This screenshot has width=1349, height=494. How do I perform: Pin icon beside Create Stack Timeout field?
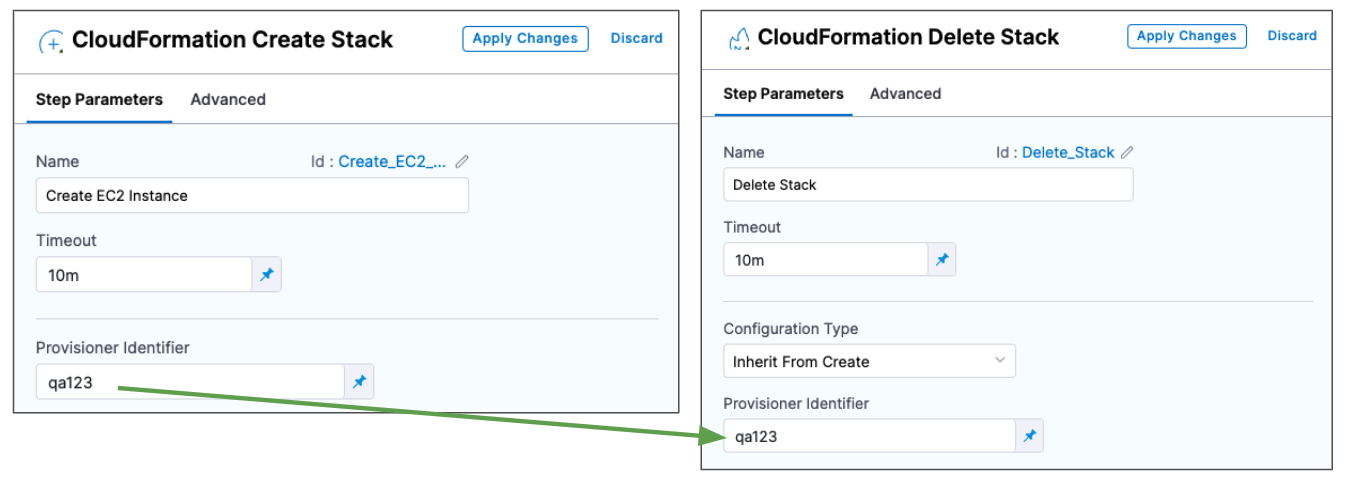267,275
